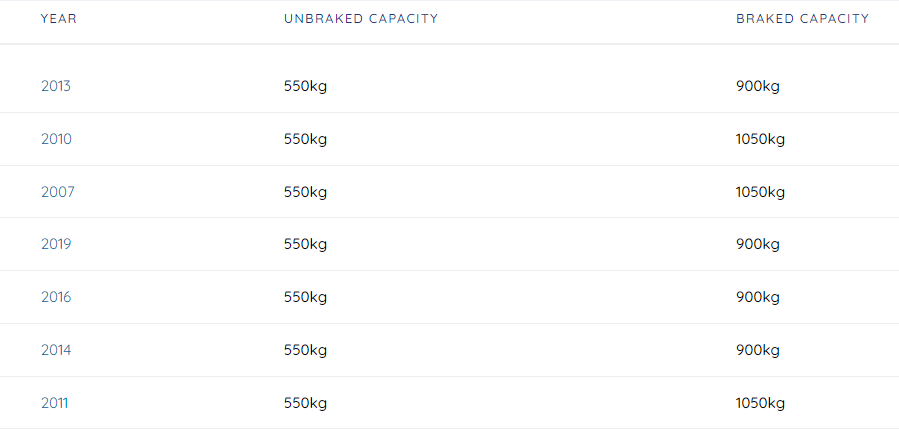The image size is (899, 448).
Task: Select 900kg braked capacity for 2013
Action: [758, 87]
